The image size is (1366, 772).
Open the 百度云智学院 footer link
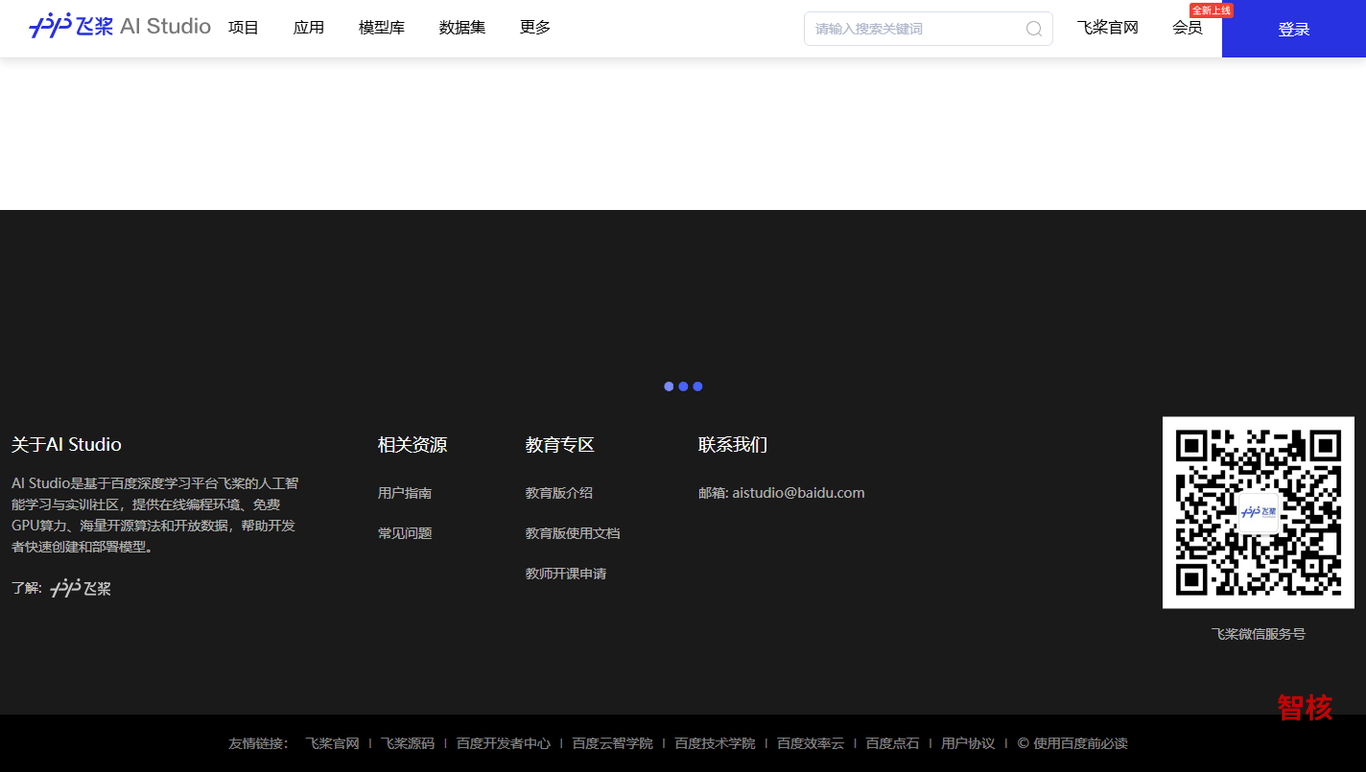point(612,744)
